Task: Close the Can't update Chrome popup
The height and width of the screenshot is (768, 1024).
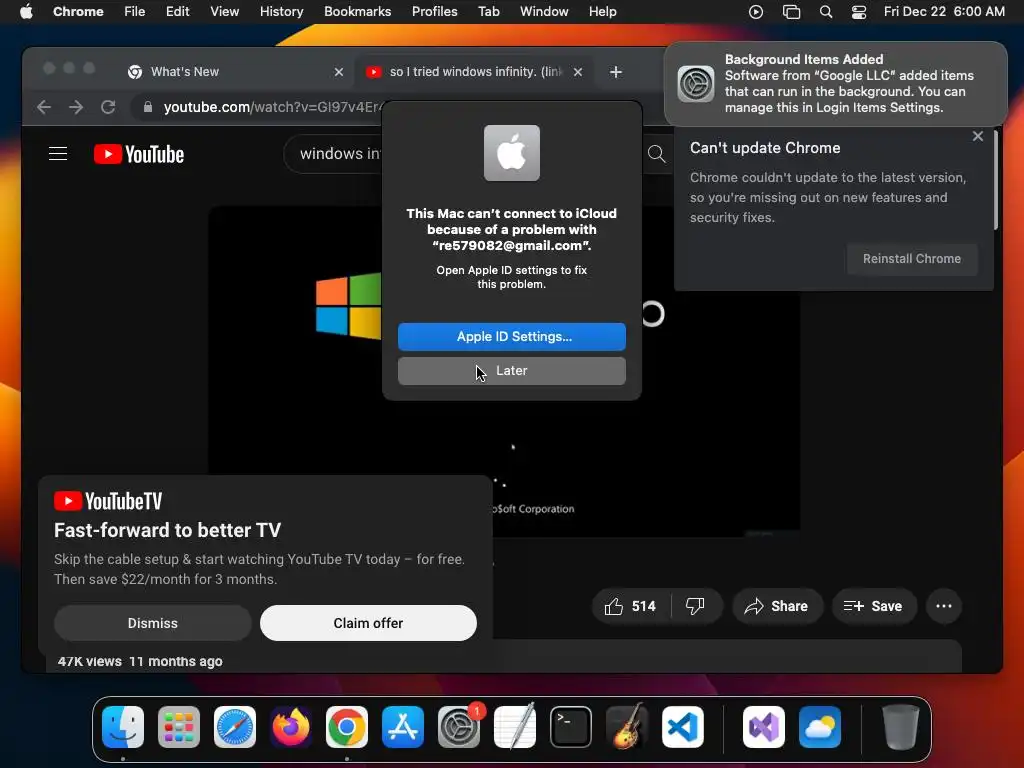Action: 978,136
